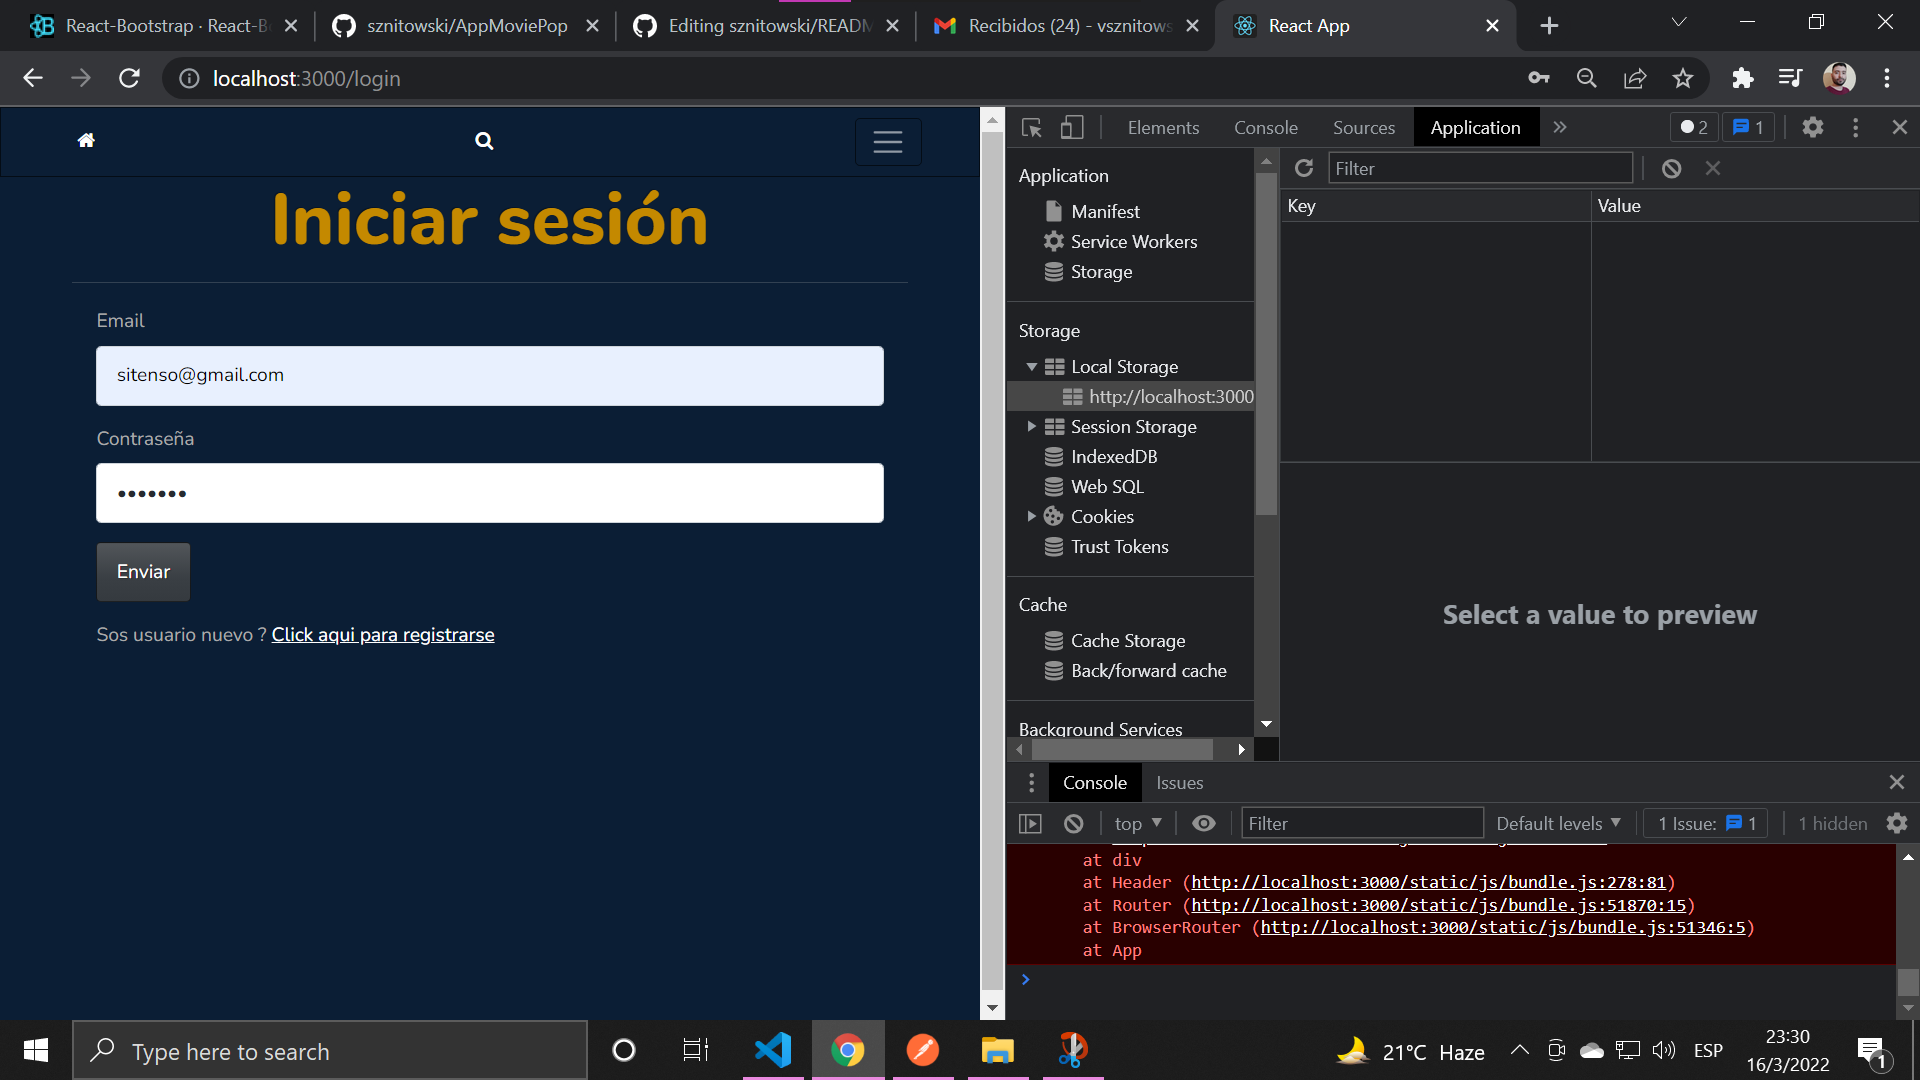Collapse the Local Storage tree
The image size is (1920, 1080).
1031,367
